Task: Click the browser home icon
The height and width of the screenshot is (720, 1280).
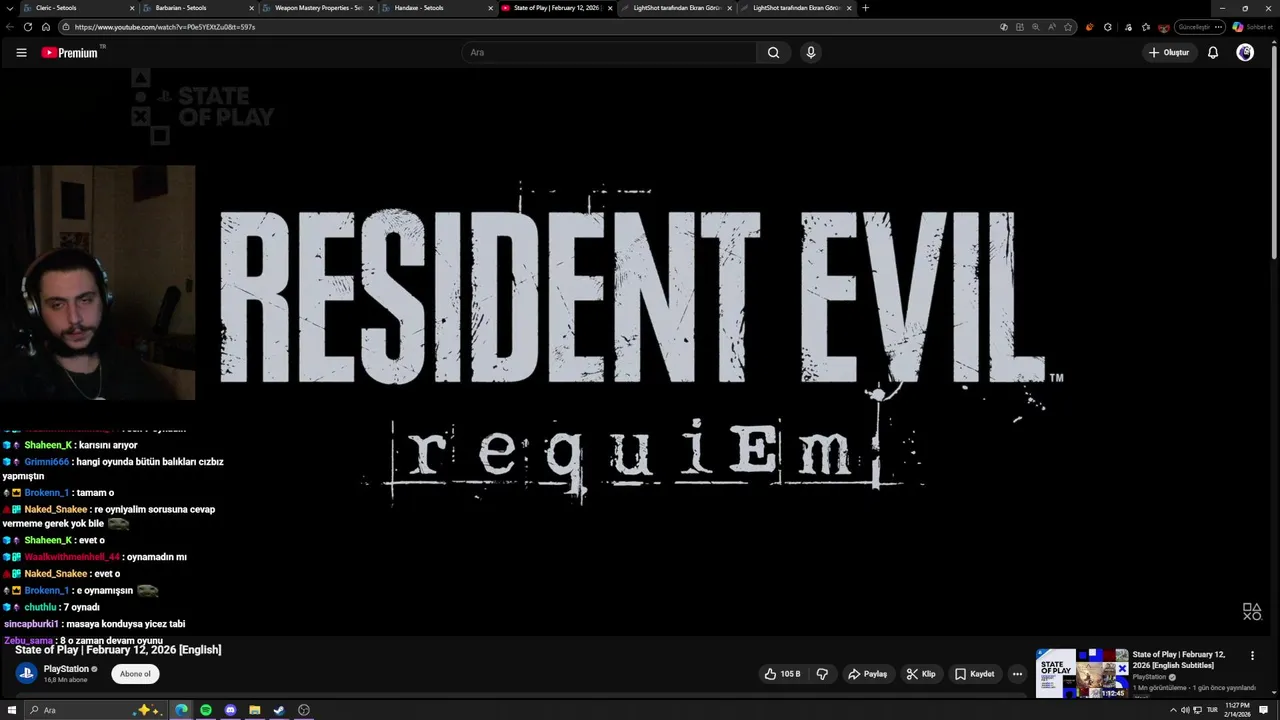Action: point(45,27)
